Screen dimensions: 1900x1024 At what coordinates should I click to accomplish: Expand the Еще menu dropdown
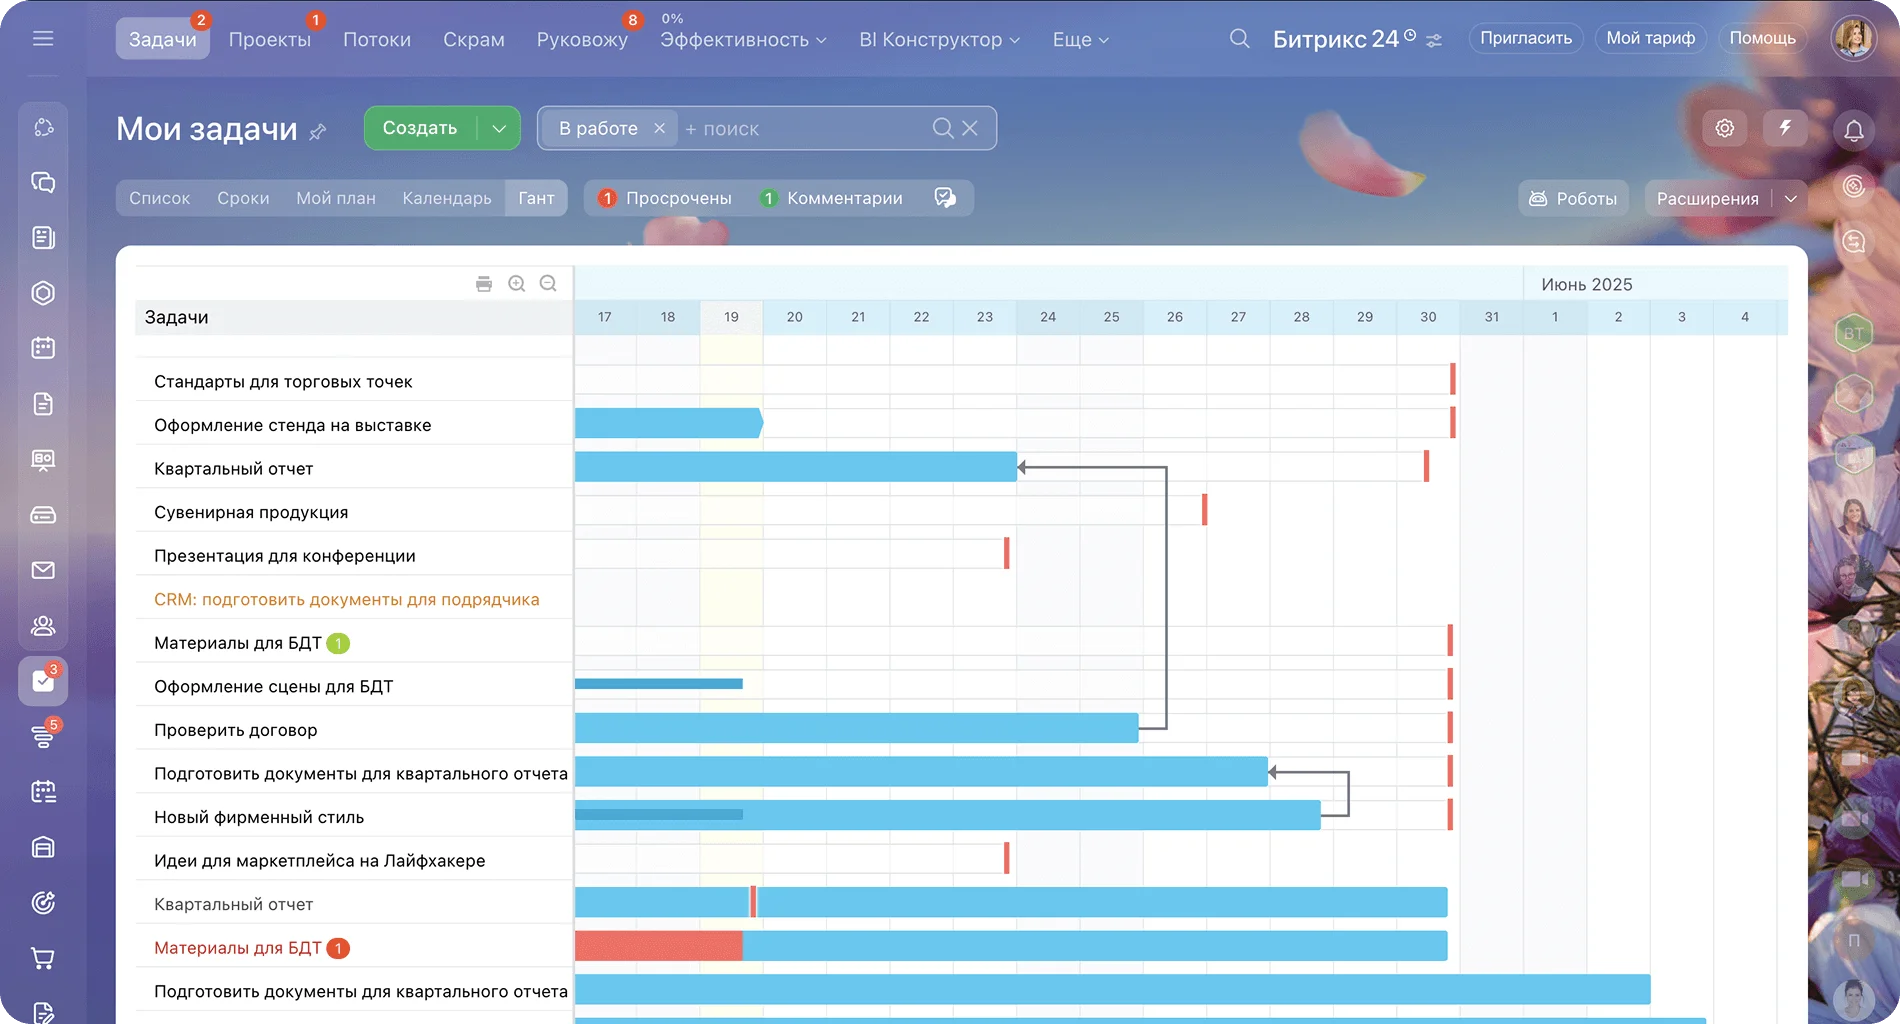pyautogui.click(x=1080, y=40)
